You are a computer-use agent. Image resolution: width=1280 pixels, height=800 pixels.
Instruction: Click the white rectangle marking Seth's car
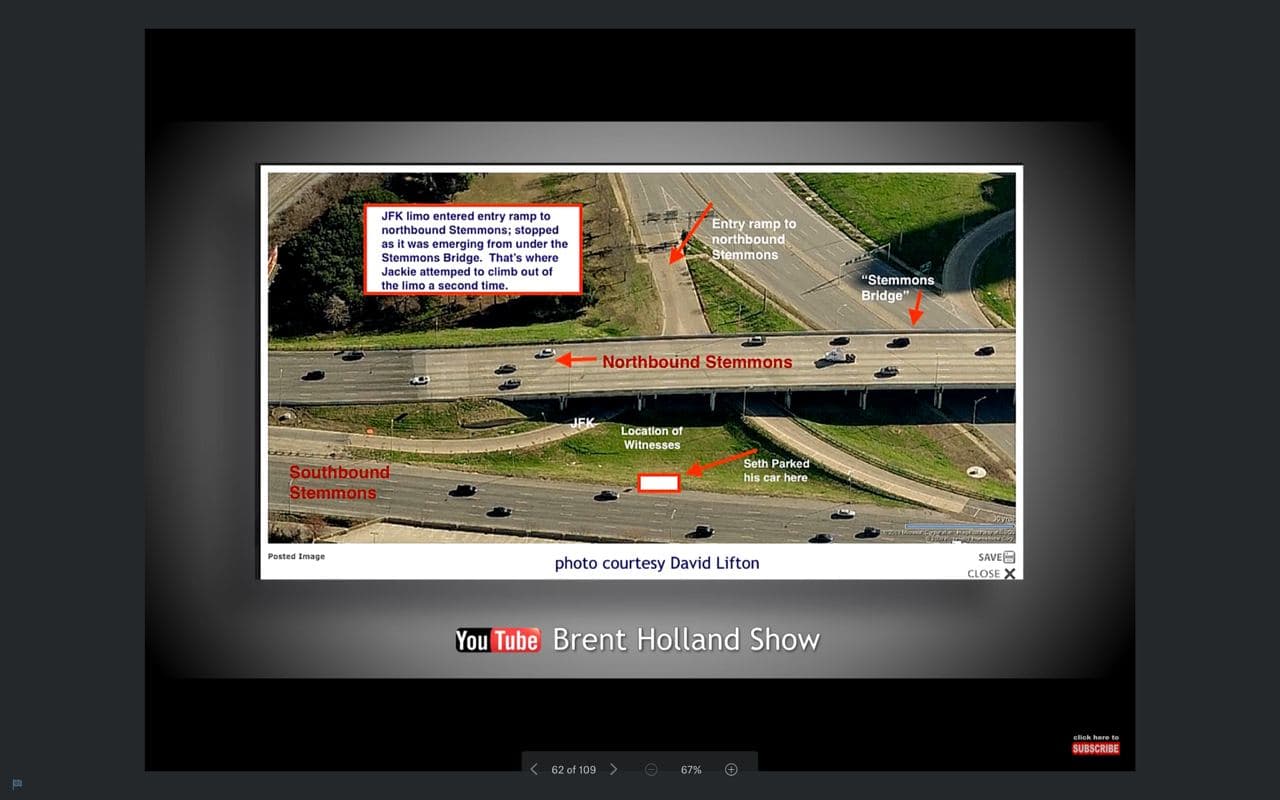(659, 483)
